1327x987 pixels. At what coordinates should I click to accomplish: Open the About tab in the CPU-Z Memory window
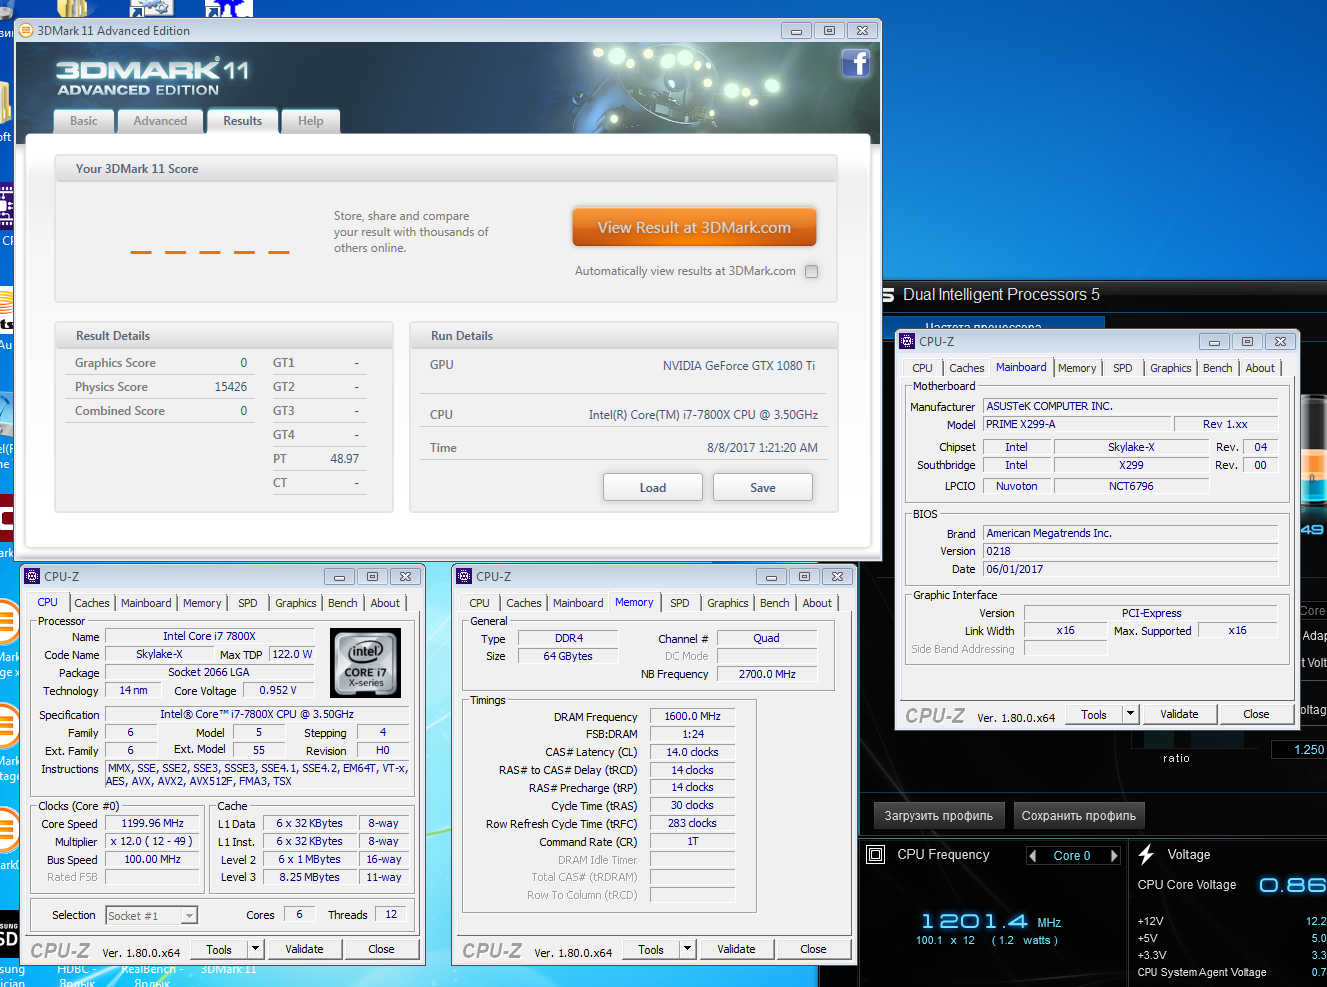(x=817, y=603)
